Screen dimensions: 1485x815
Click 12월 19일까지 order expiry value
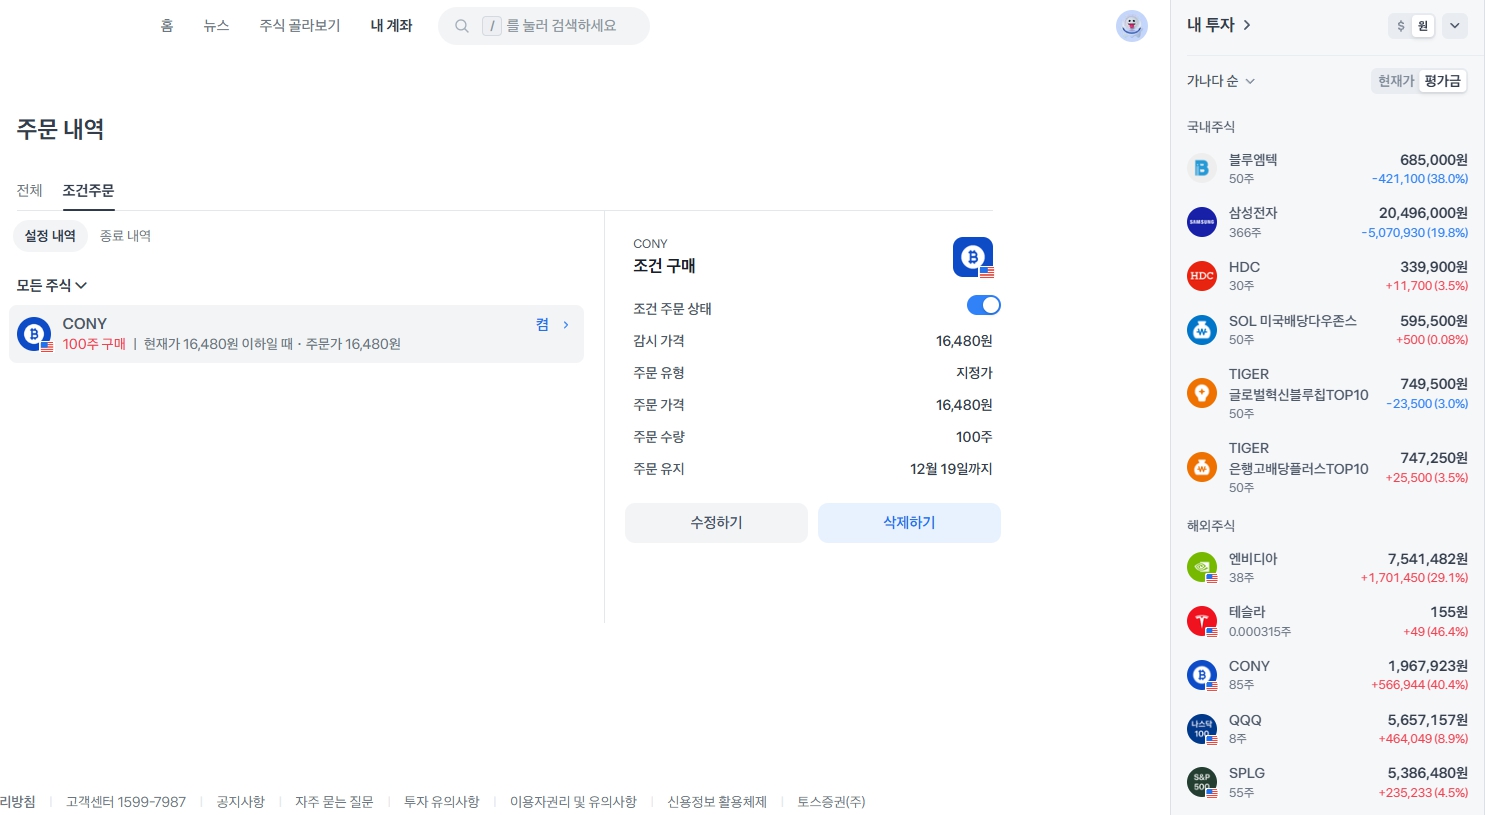[x=951, y=469]
